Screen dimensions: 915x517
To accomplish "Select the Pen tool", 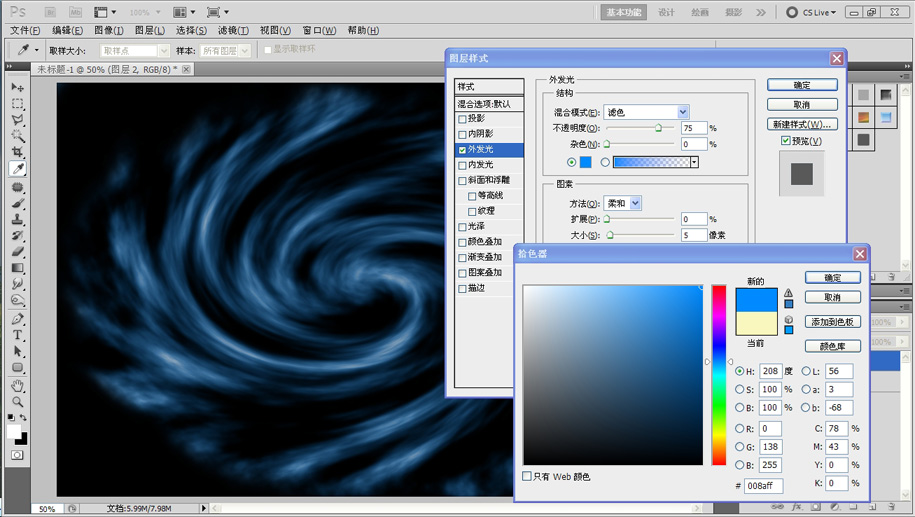I will click(x=18, y=319).
